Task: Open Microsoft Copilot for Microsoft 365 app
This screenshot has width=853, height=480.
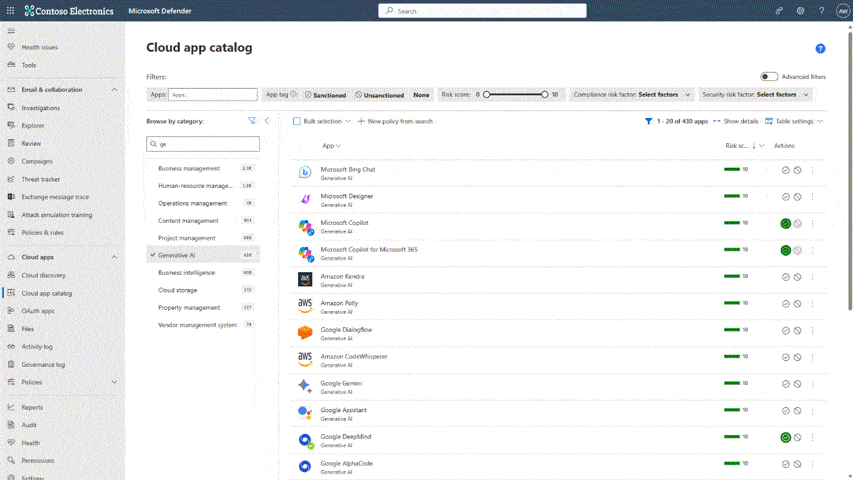Action: [x=369, y=249]
